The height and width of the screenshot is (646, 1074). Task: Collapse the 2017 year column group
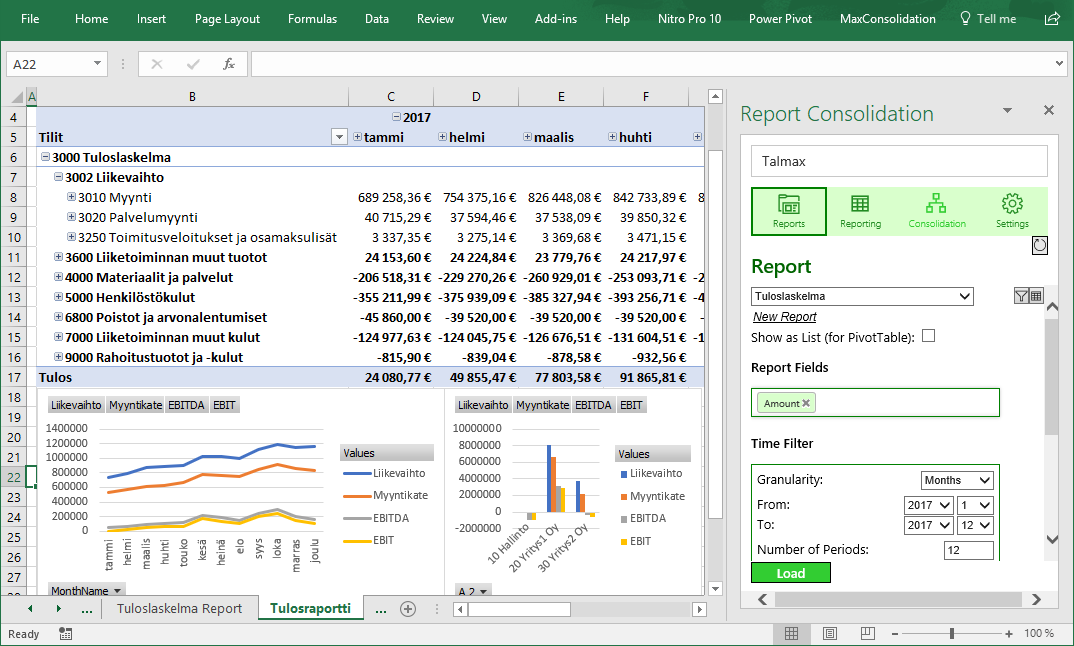(397, 117)
